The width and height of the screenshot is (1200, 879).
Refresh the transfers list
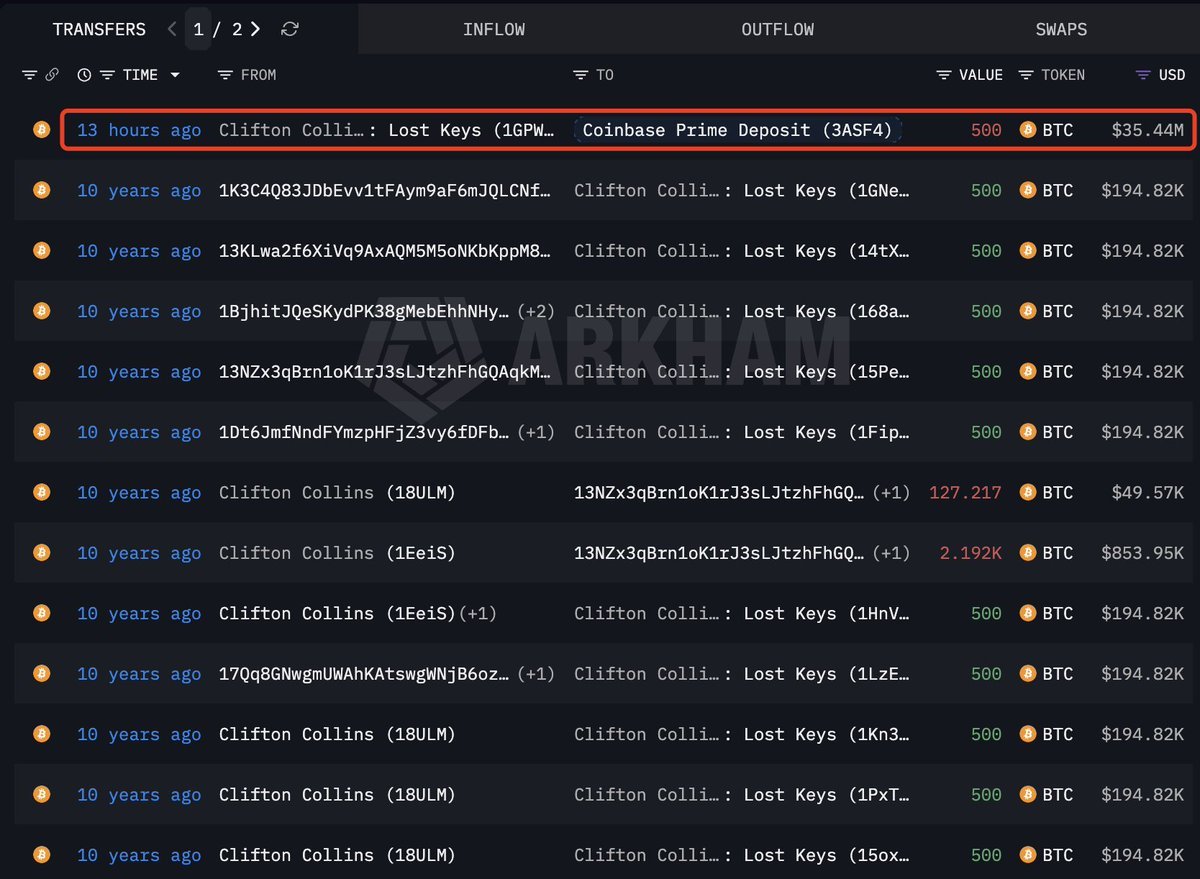289,29
